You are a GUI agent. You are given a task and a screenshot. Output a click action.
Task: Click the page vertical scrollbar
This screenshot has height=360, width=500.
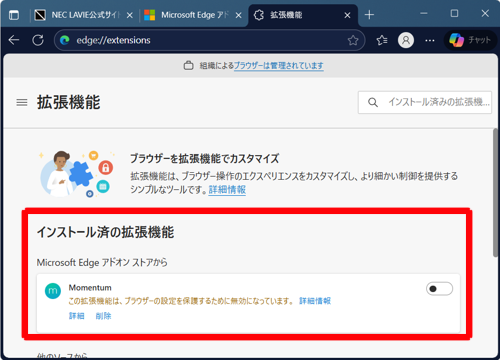pos(496,193)
